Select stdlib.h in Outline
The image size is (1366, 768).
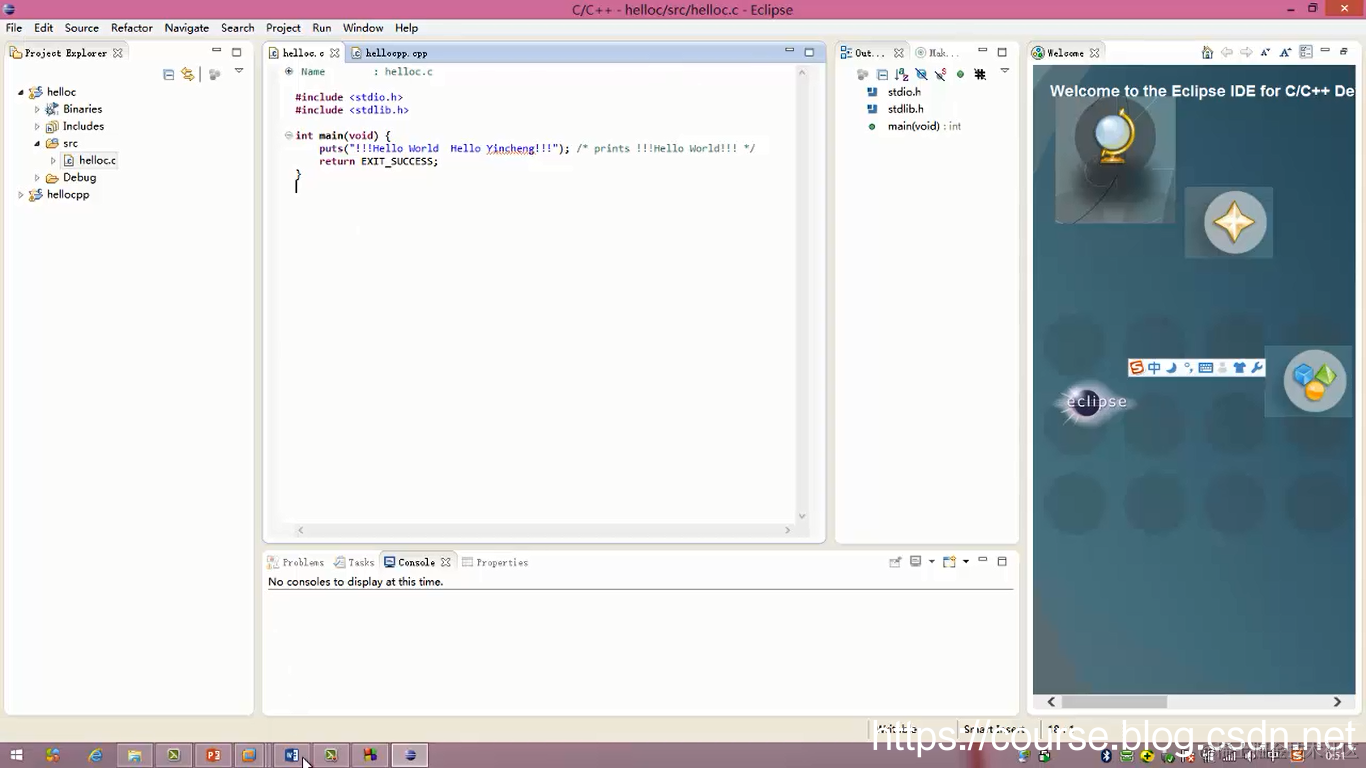[905, 109]
